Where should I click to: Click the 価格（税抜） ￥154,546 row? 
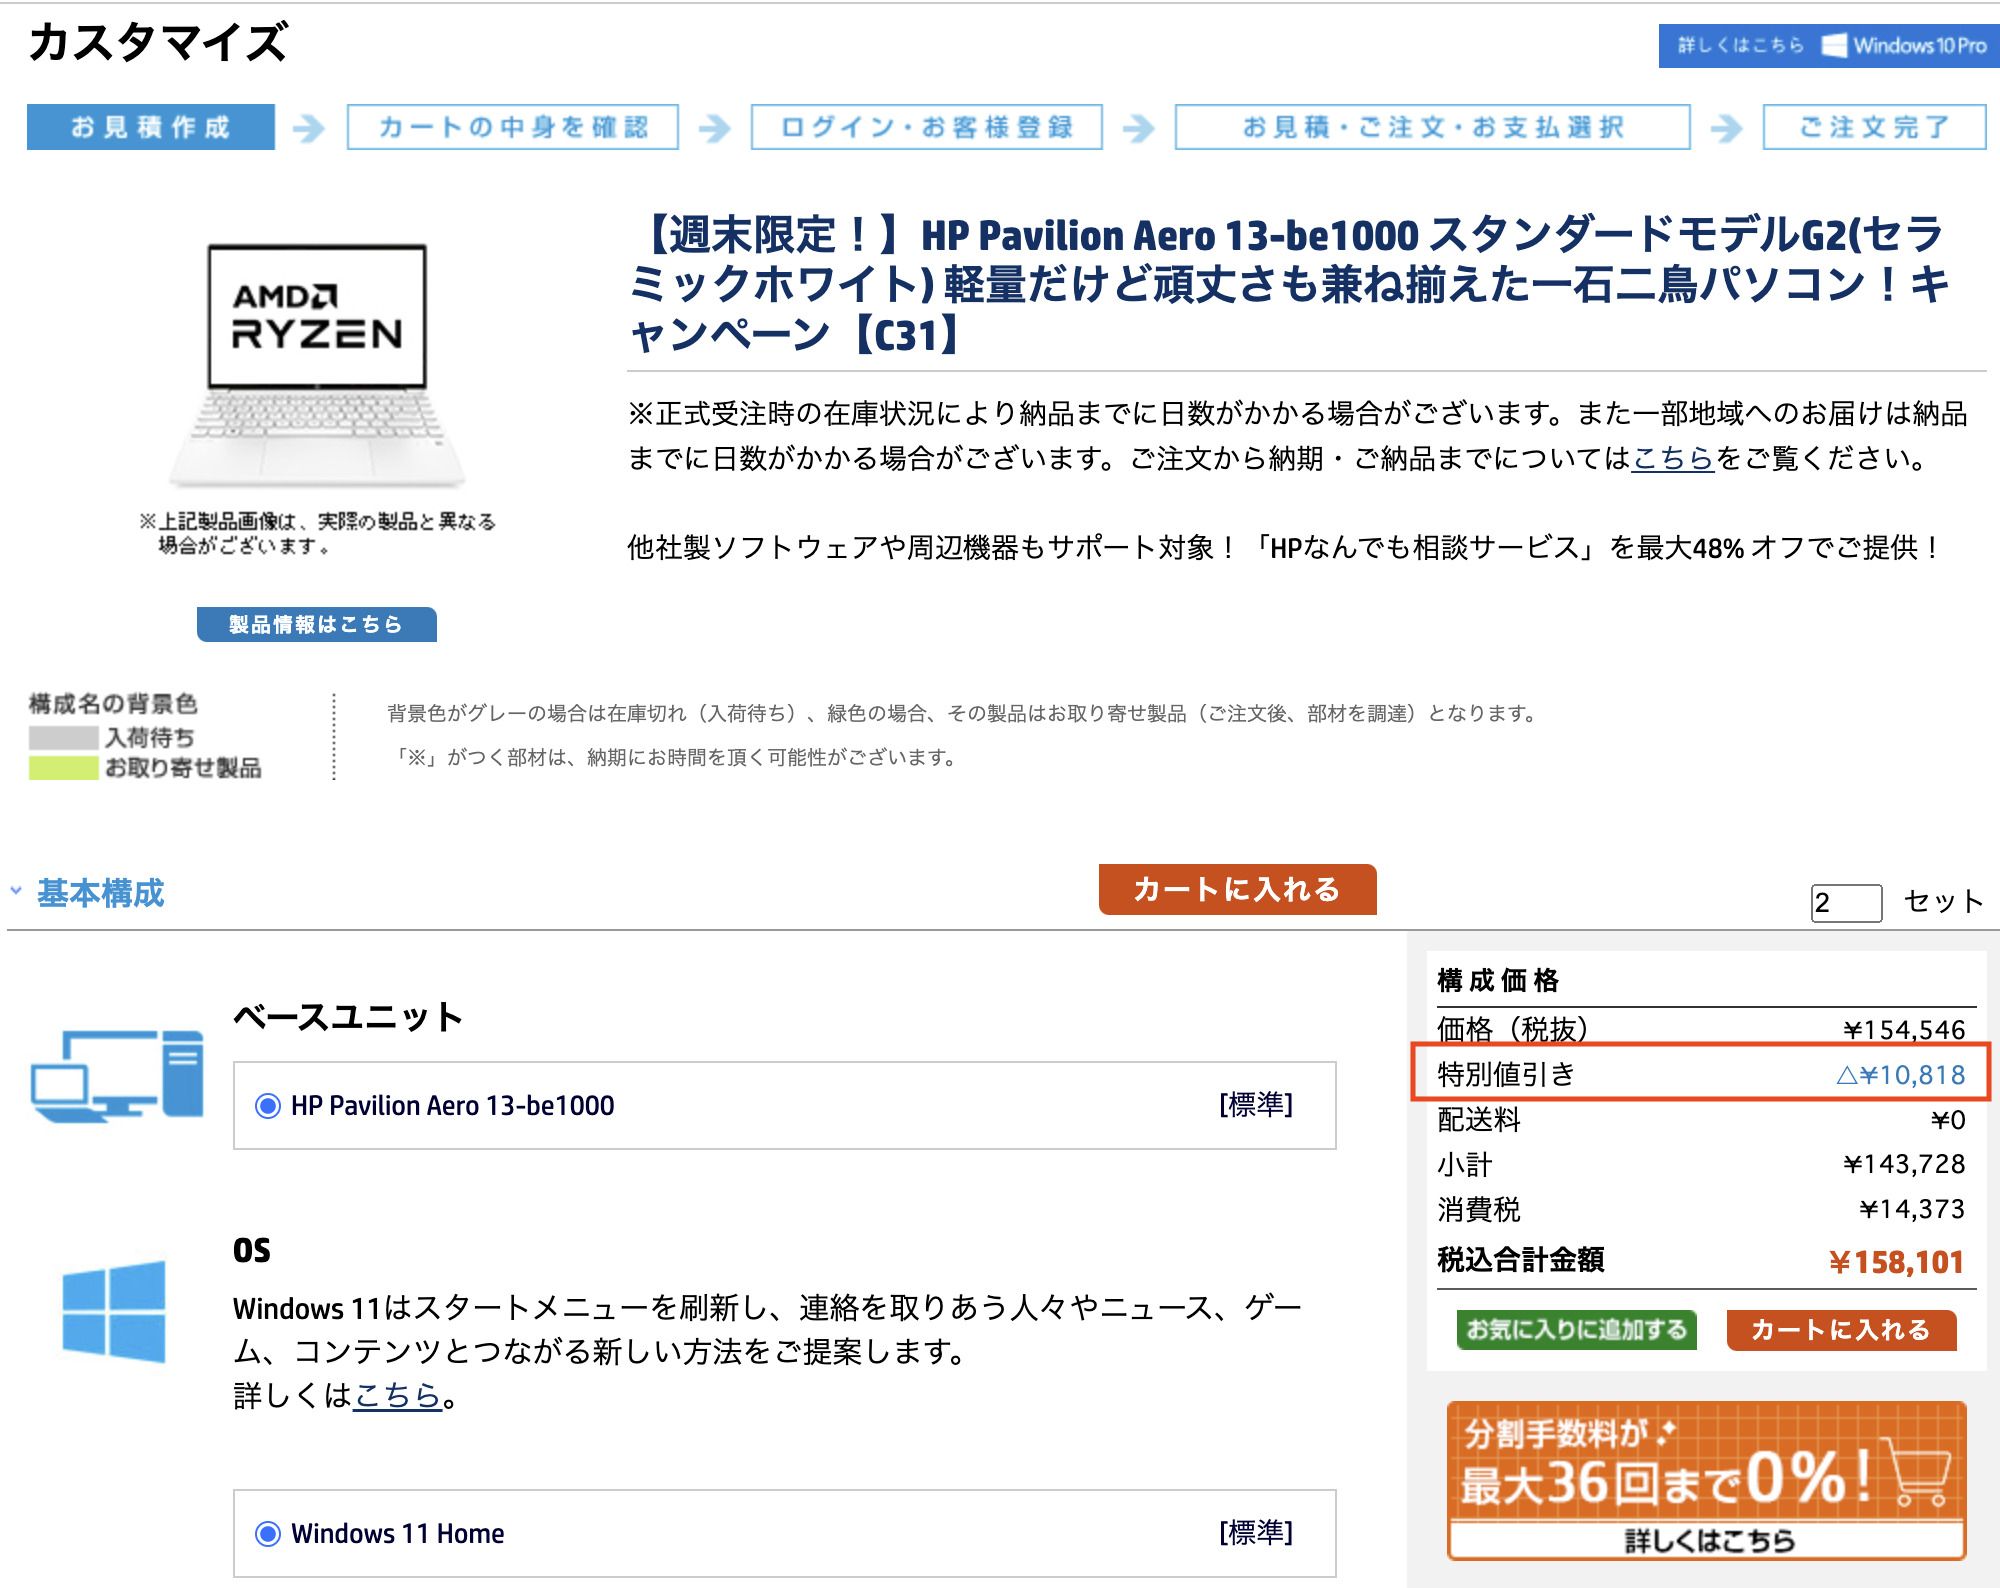pyautogui.click(x=1701, y=1029)
